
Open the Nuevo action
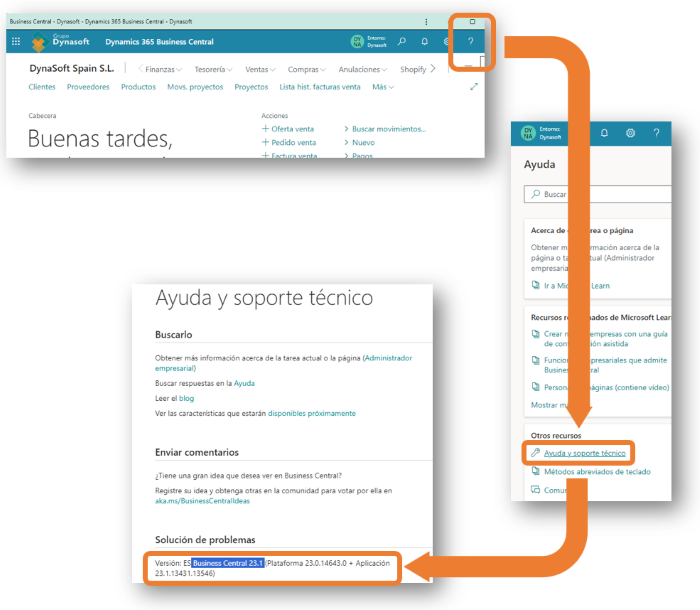363,142
